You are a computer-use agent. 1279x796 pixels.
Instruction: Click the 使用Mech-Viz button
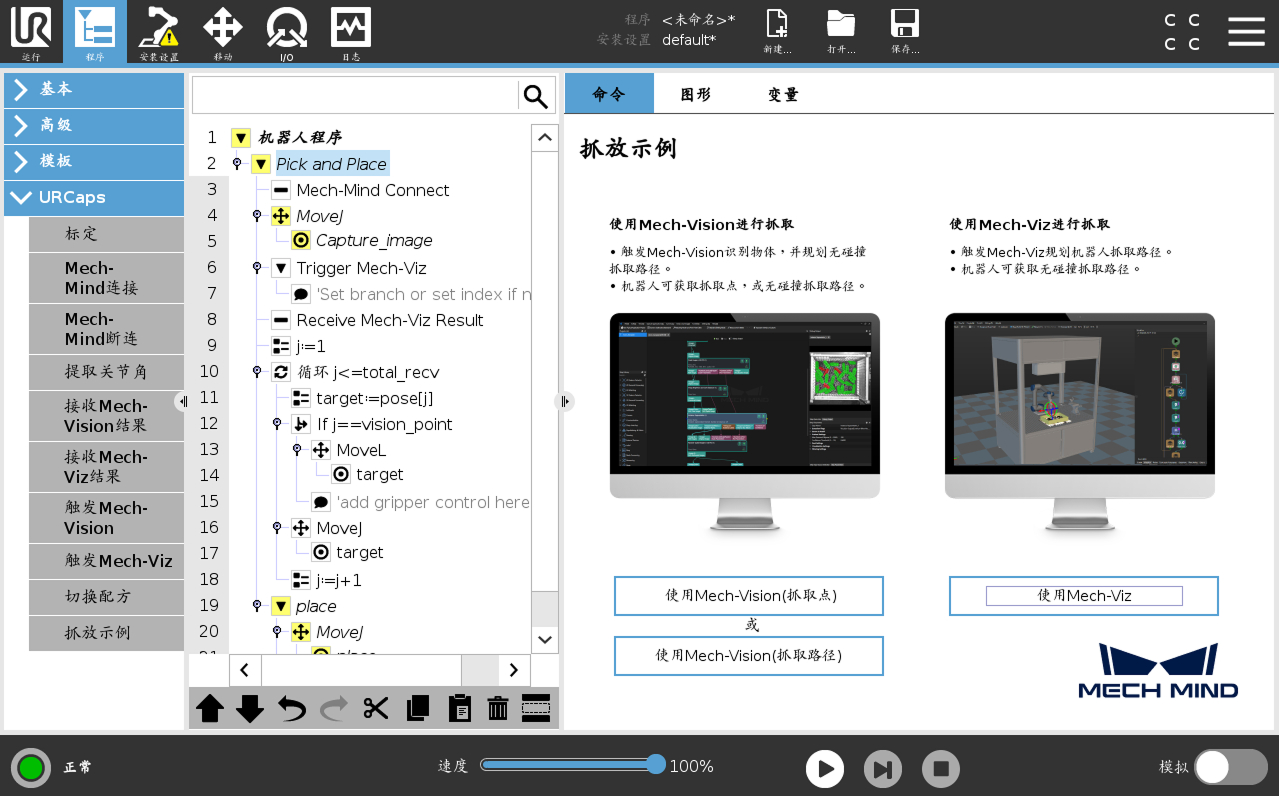coord(1082,595)
